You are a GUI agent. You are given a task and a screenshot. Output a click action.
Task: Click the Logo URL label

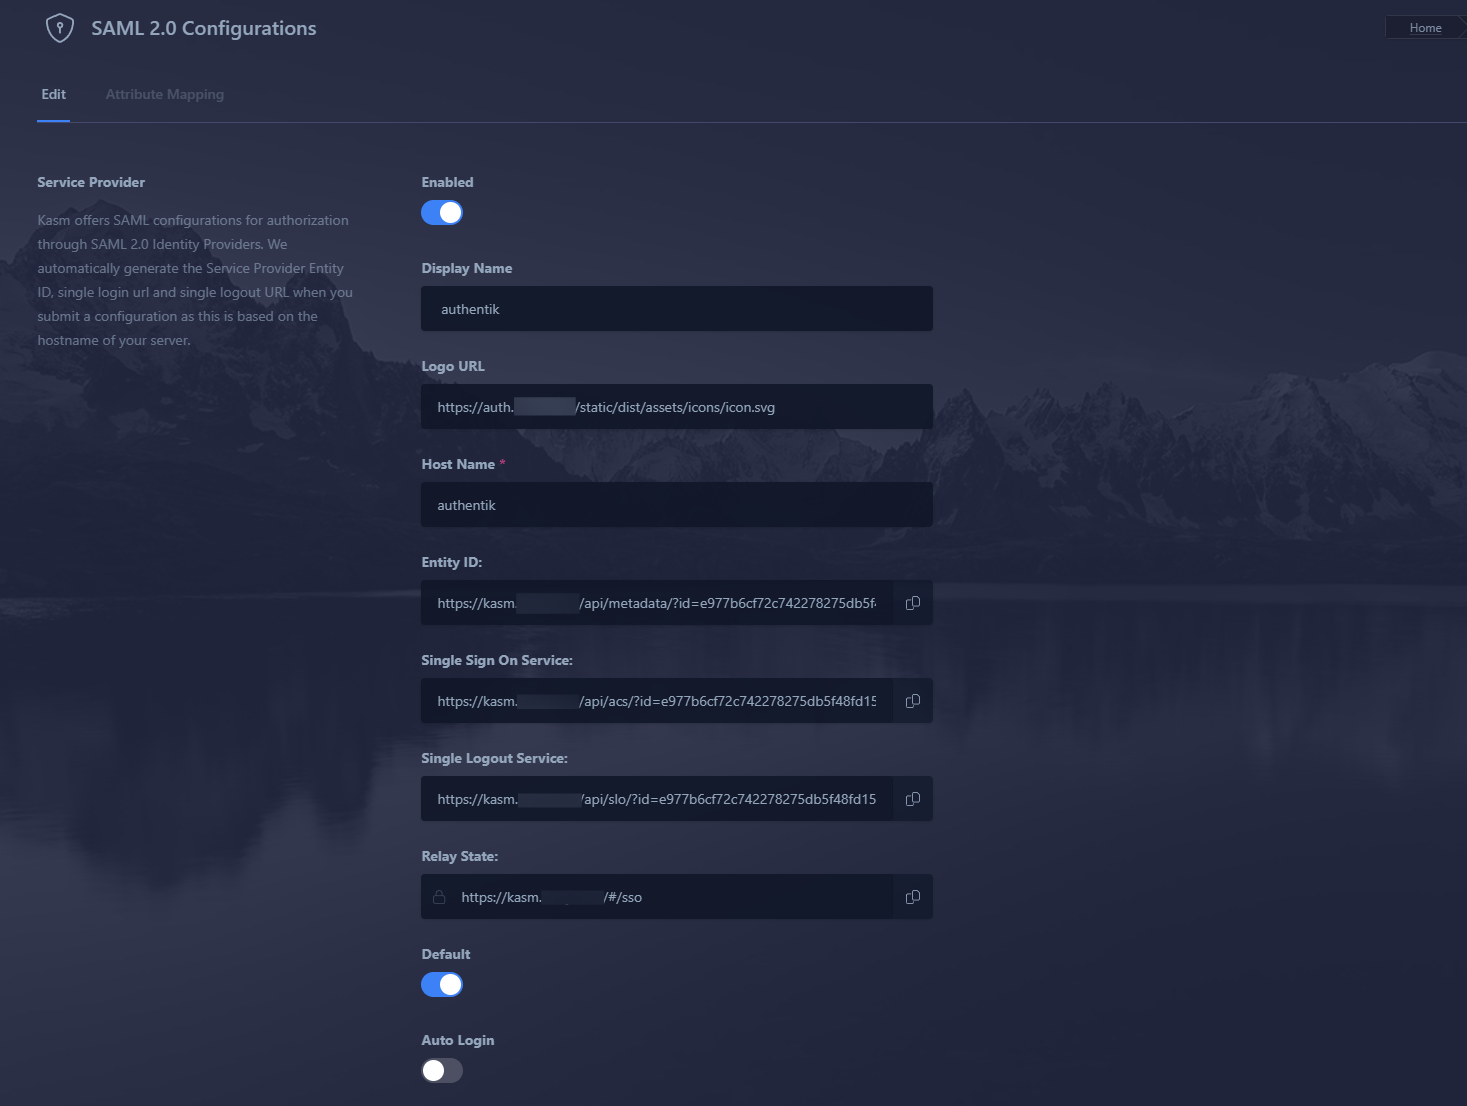[453, 366]
